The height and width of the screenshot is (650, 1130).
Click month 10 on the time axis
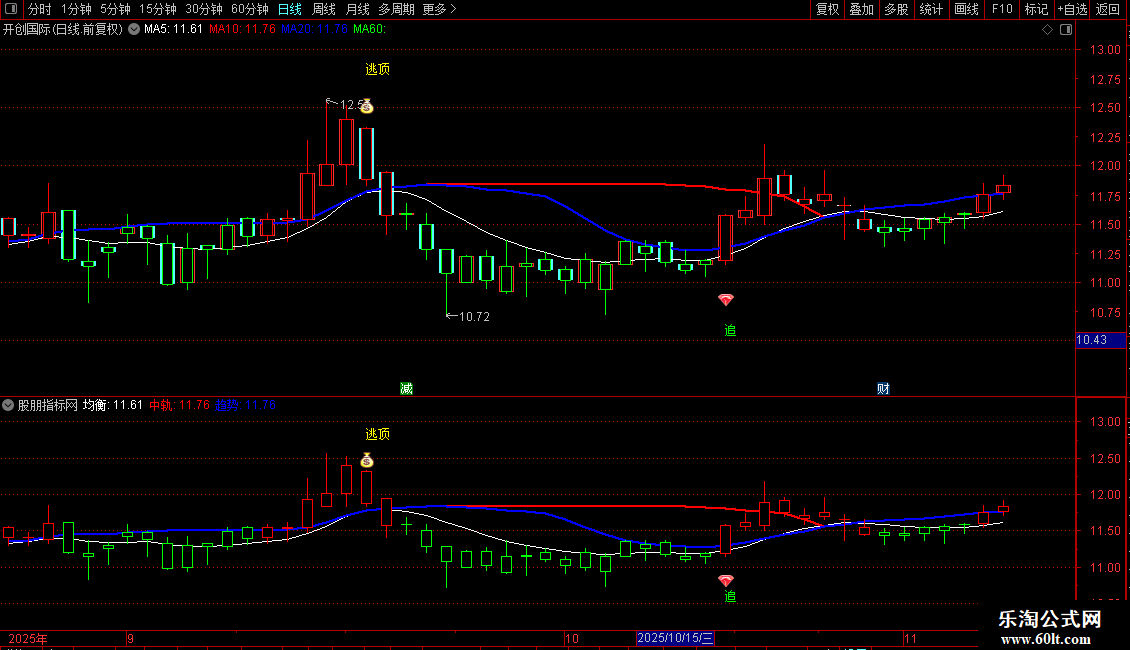572,638
